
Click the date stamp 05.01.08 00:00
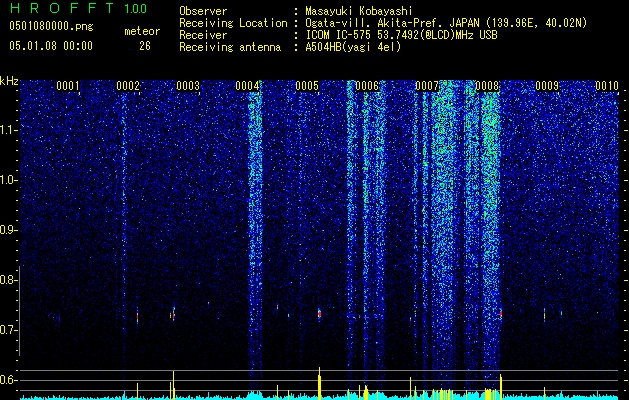tap(51, 46)
